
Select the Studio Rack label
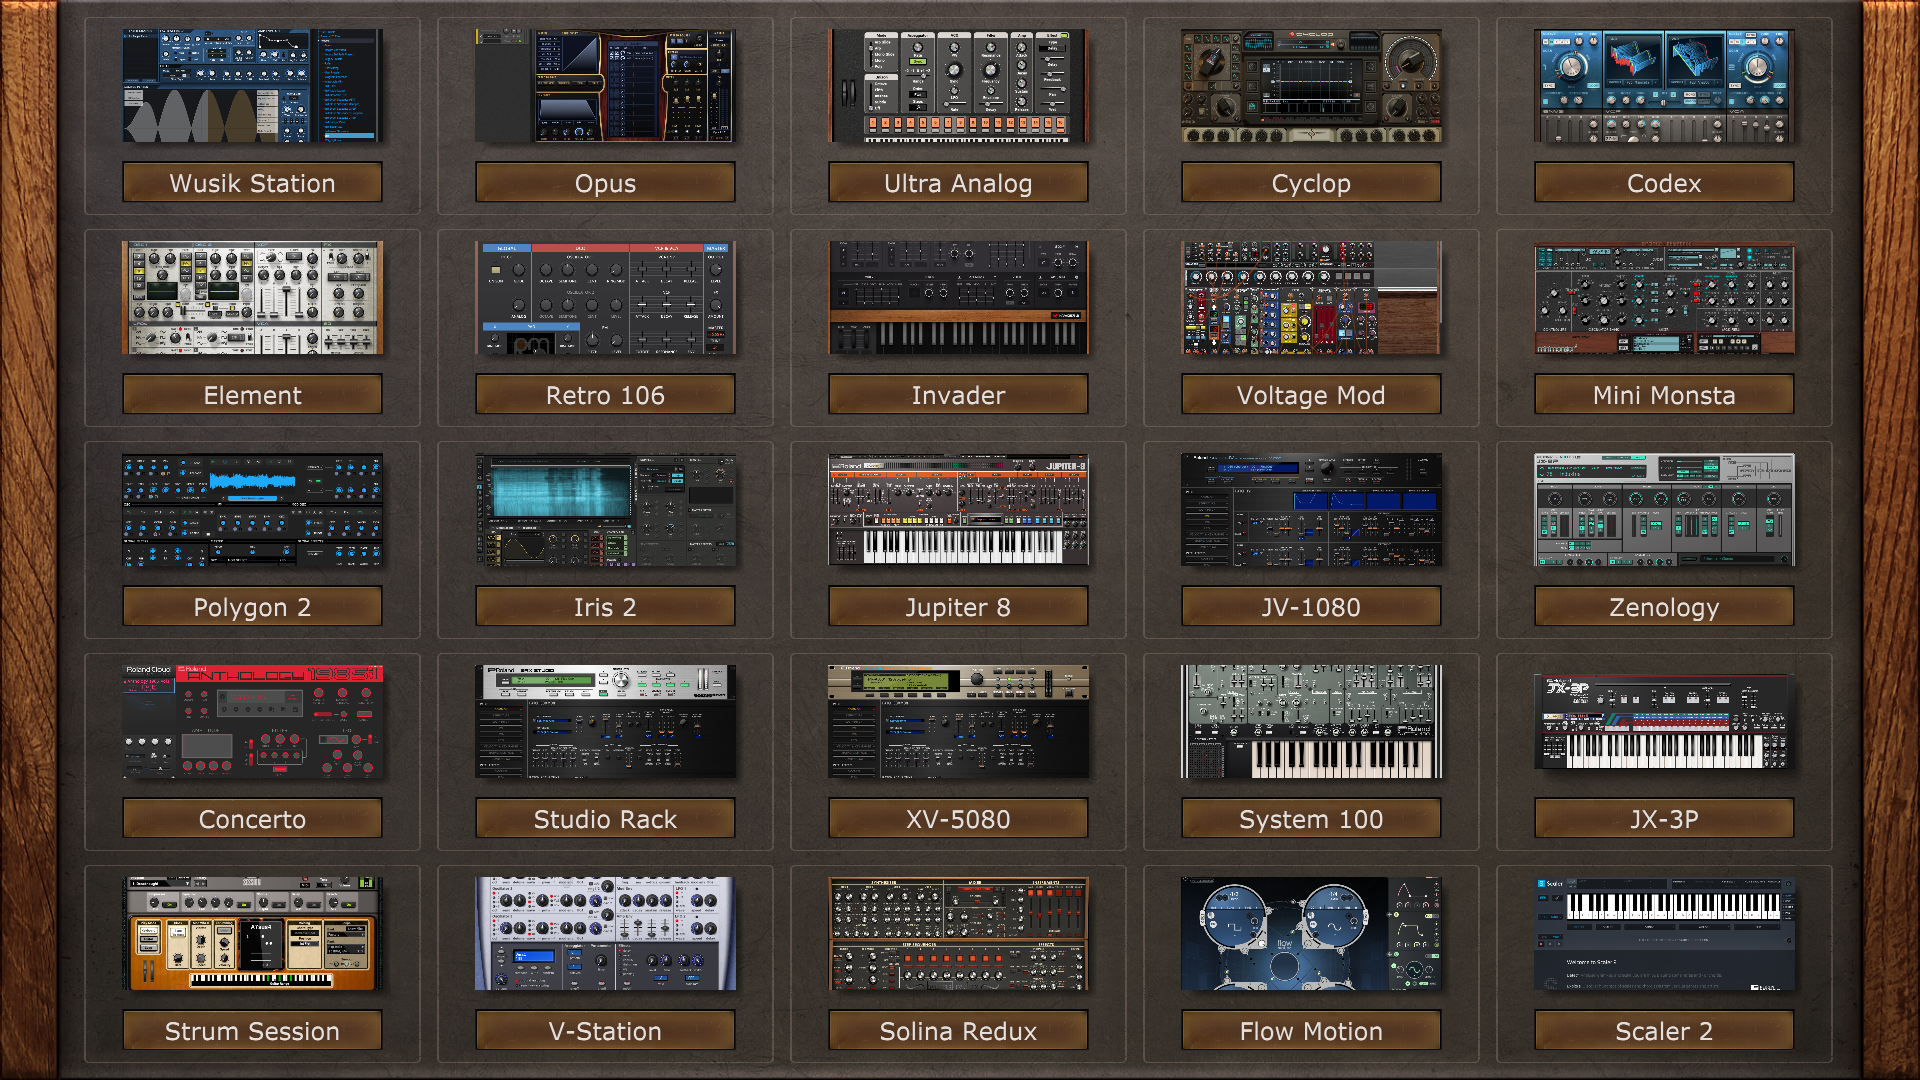coord(605,819)
